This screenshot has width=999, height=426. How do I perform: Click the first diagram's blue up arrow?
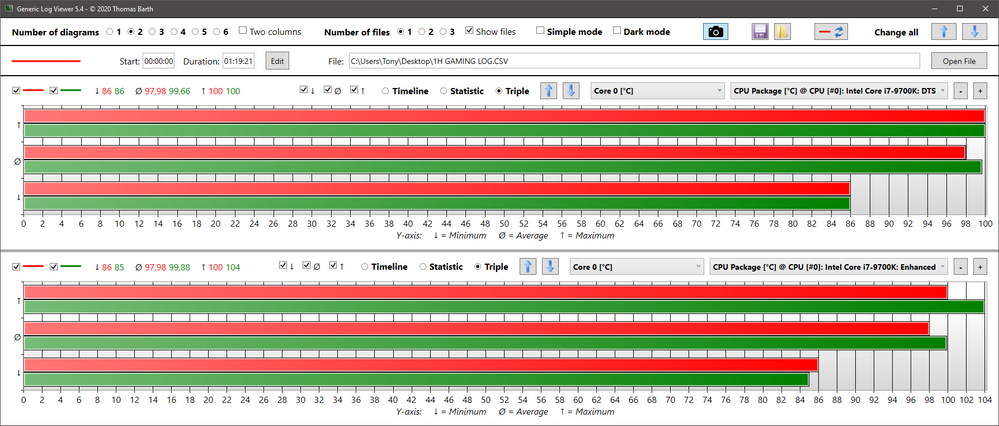[x=548, y=91]
